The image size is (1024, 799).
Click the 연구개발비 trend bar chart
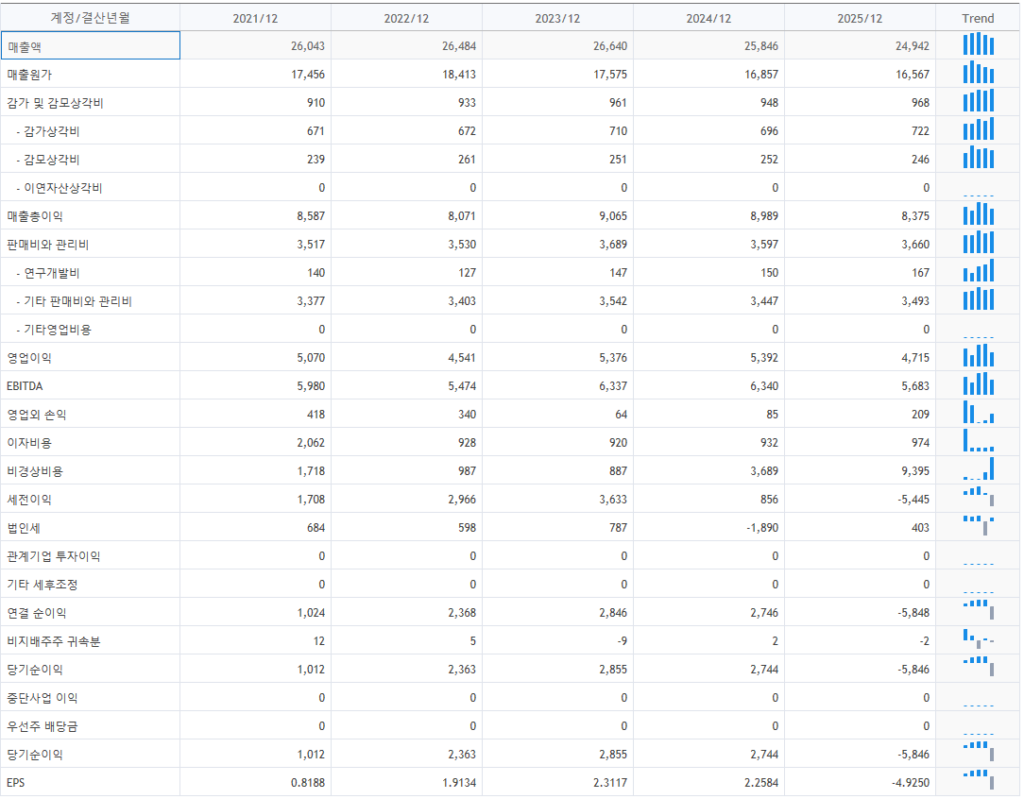coord(978,271)
